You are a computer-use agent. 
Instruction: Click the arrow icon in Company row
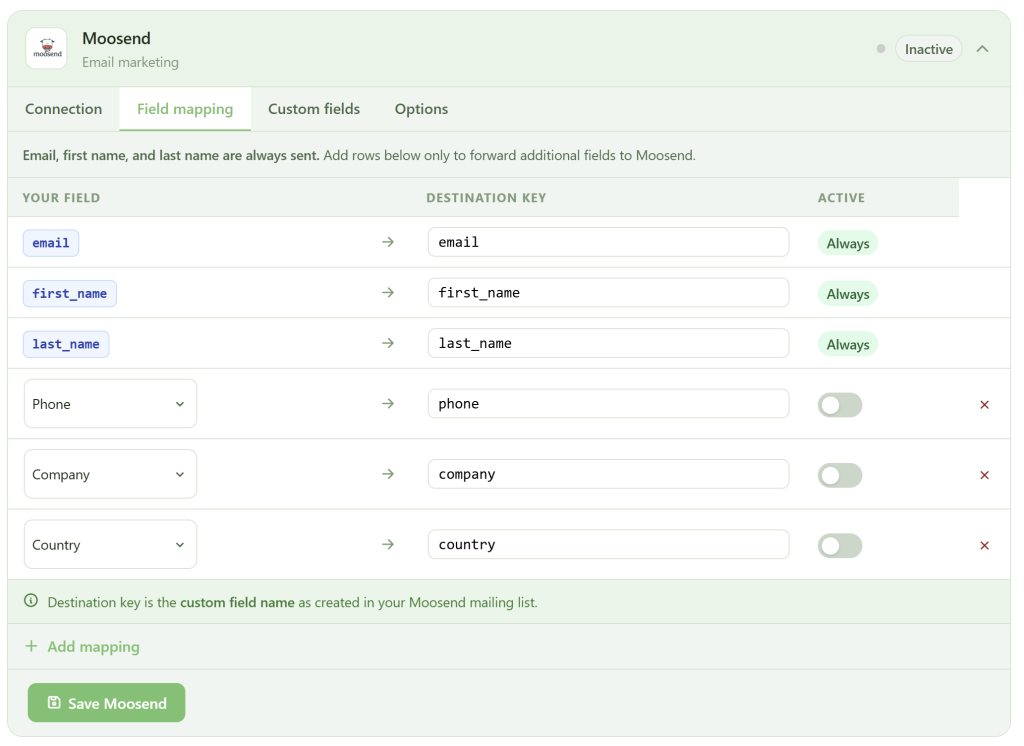[x=388, y=474]
